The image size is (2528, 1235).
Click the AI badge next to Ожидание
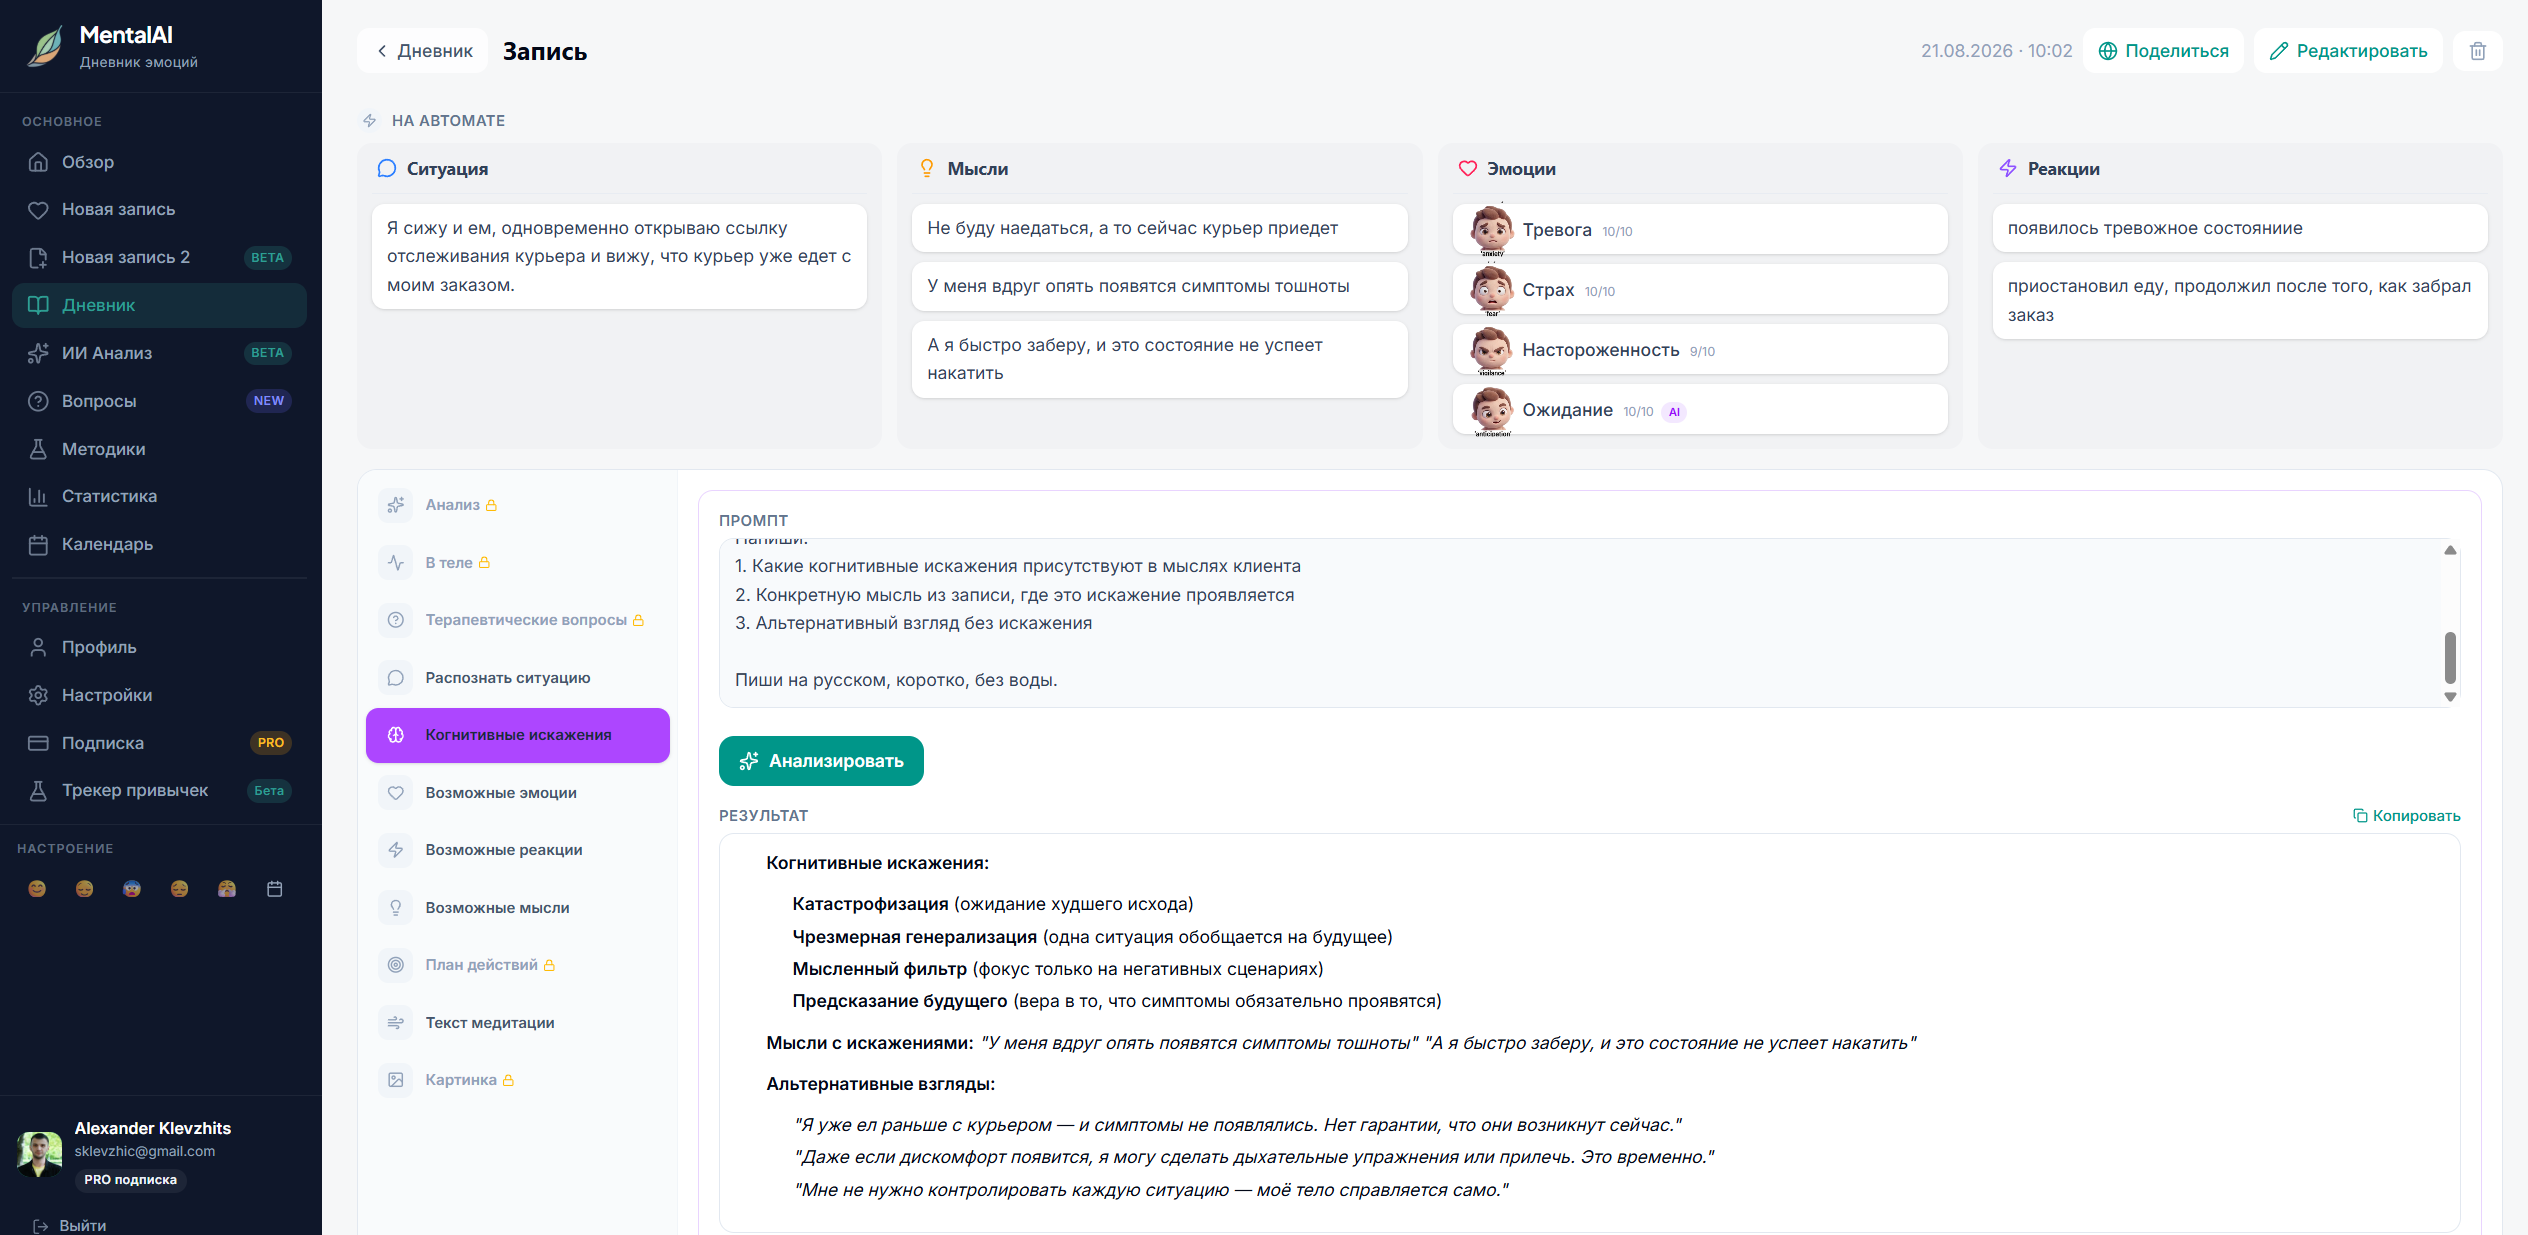pos(1674,412)
